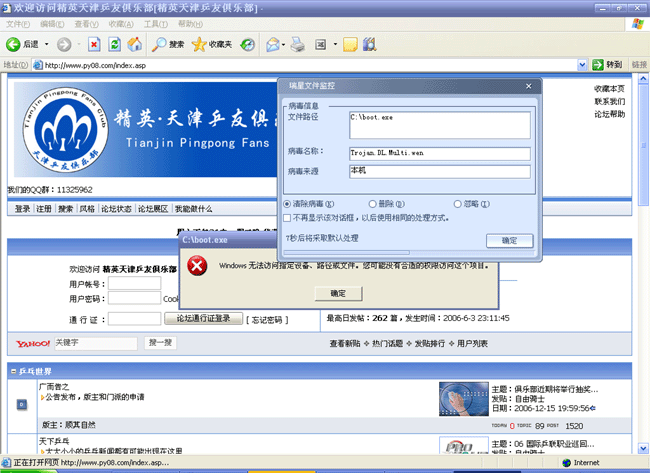Click the Windows flag logo
650x473 pixels.
(638, 24)
